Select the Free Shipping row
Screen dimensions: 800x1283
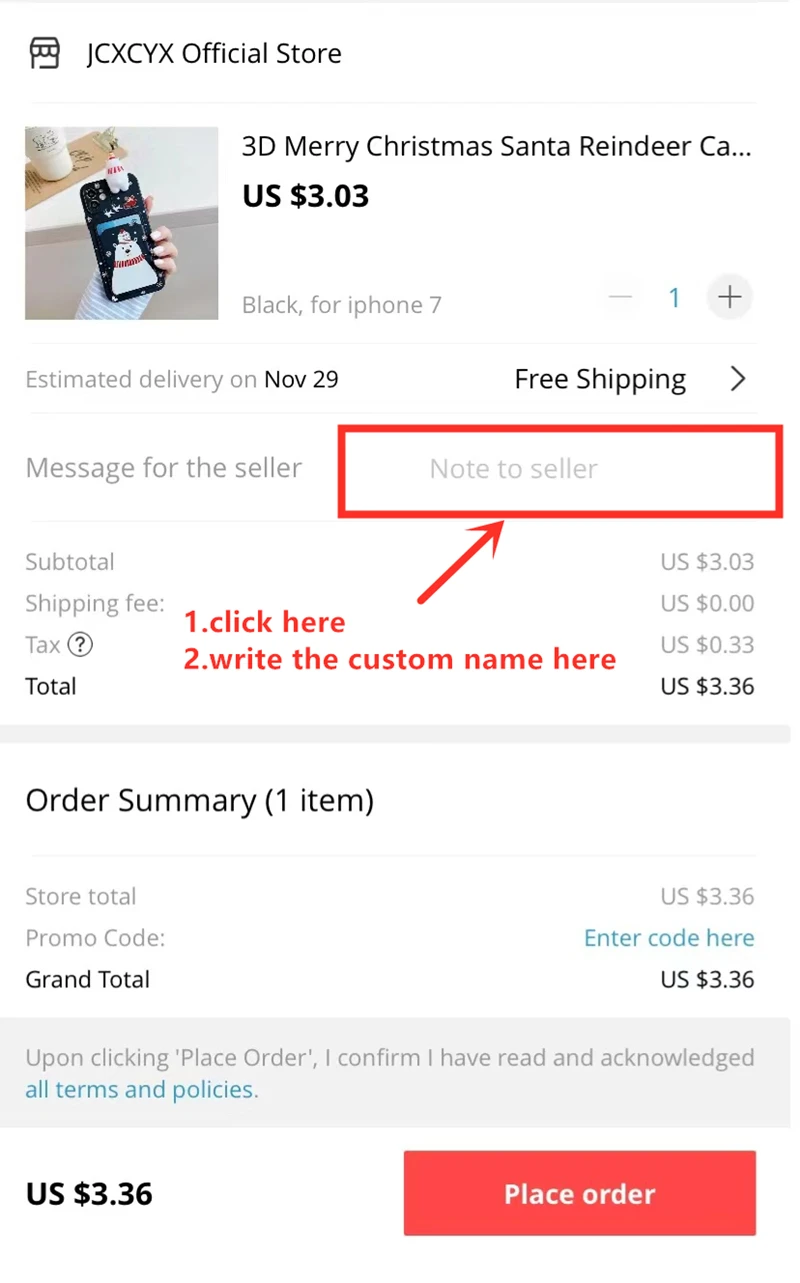390,379
